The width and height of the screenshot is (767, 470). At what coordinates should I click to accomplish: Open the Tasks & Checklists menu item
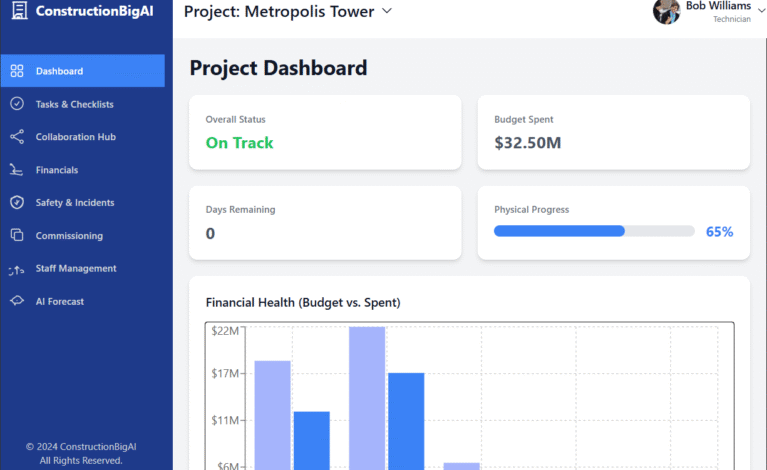(75, 104)
